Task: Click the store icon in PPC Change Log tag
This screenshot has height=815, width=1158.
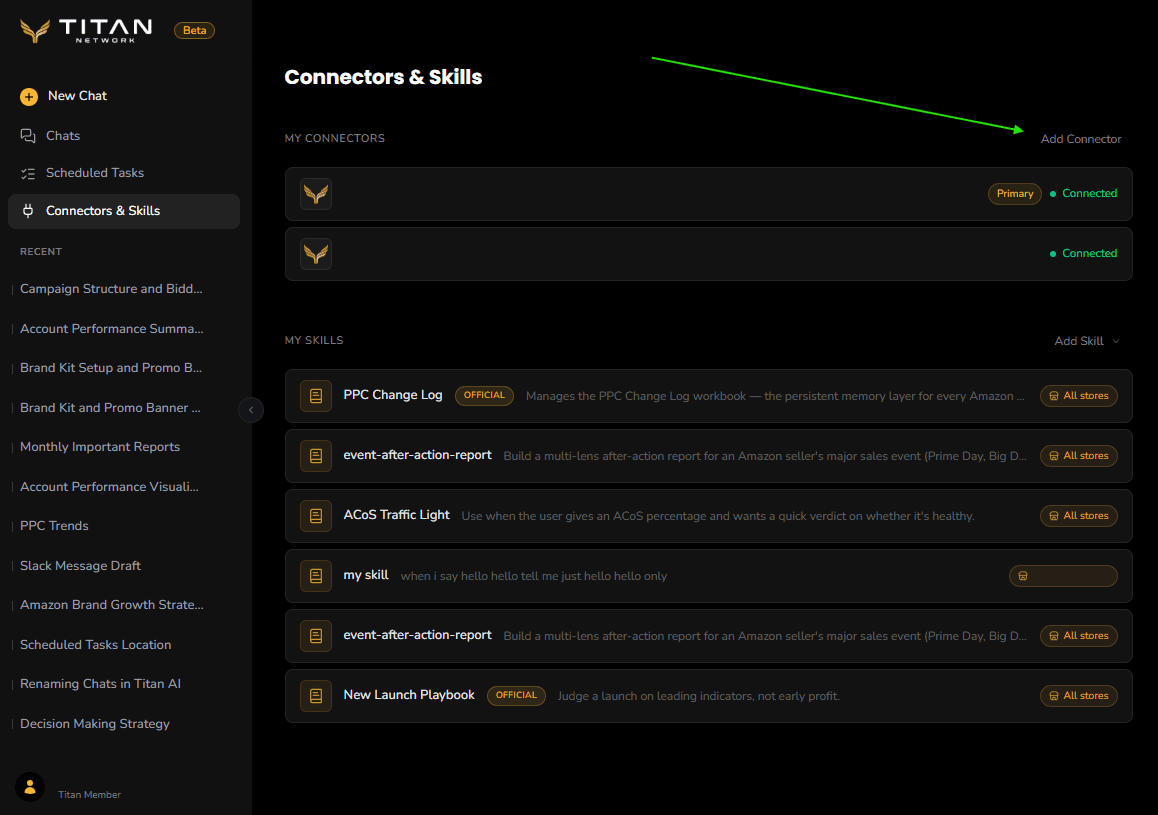Action: click(x=1054, y=396)
